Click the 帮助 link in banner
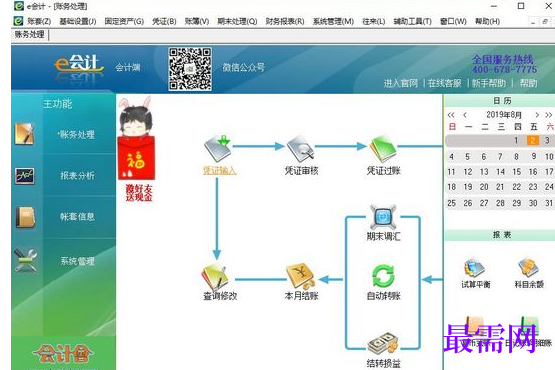 click(528, 83)
